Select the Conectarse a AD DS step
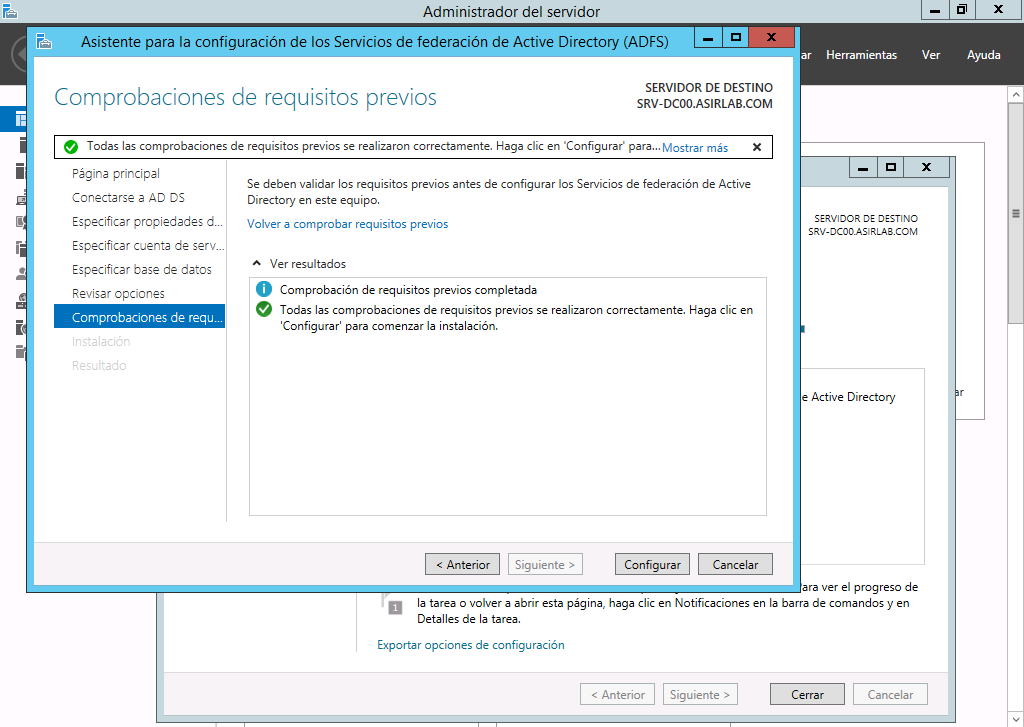1024x727 pixels. [x=128, y=197]
